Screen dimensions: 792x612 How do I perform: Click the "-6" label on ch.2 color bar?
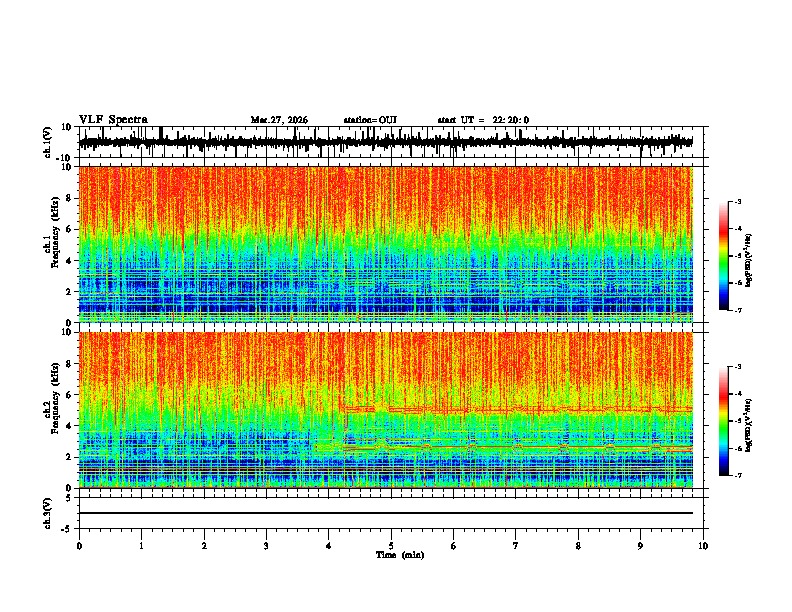click(x=738, y=448)
